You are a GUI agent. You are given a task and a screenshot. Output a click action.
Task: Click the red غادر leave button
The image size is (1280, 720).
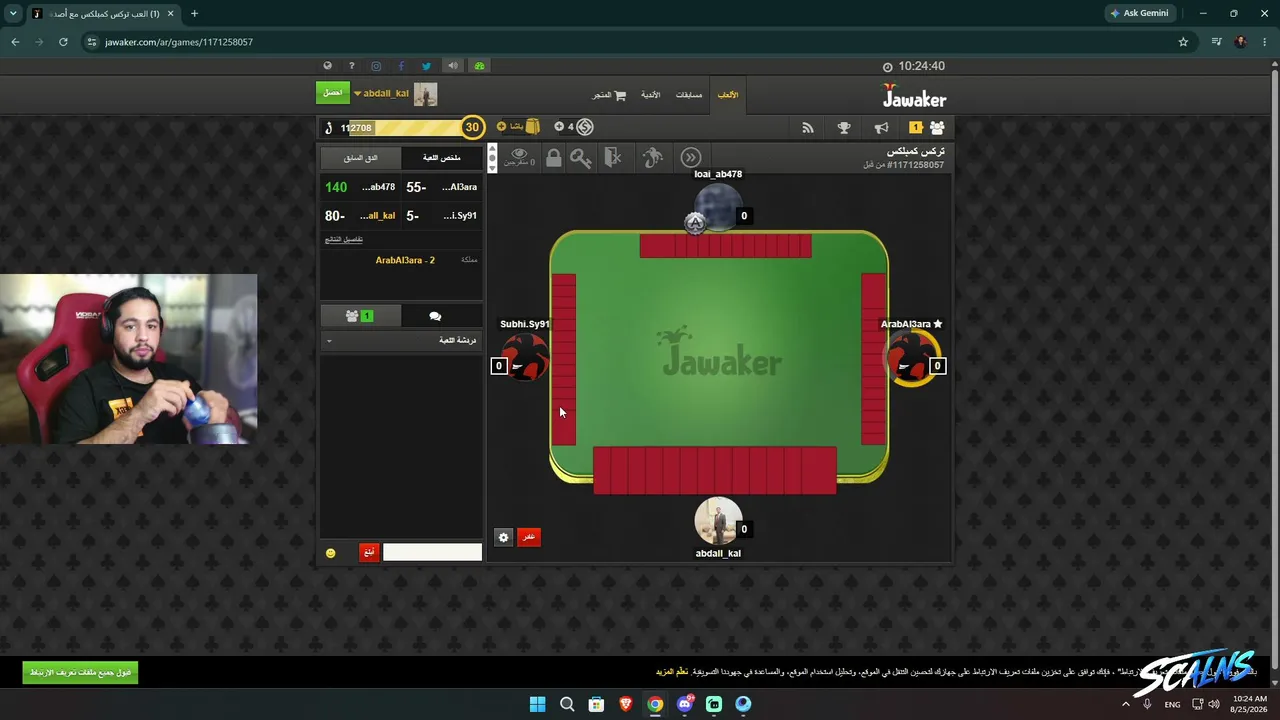point(528,537)
